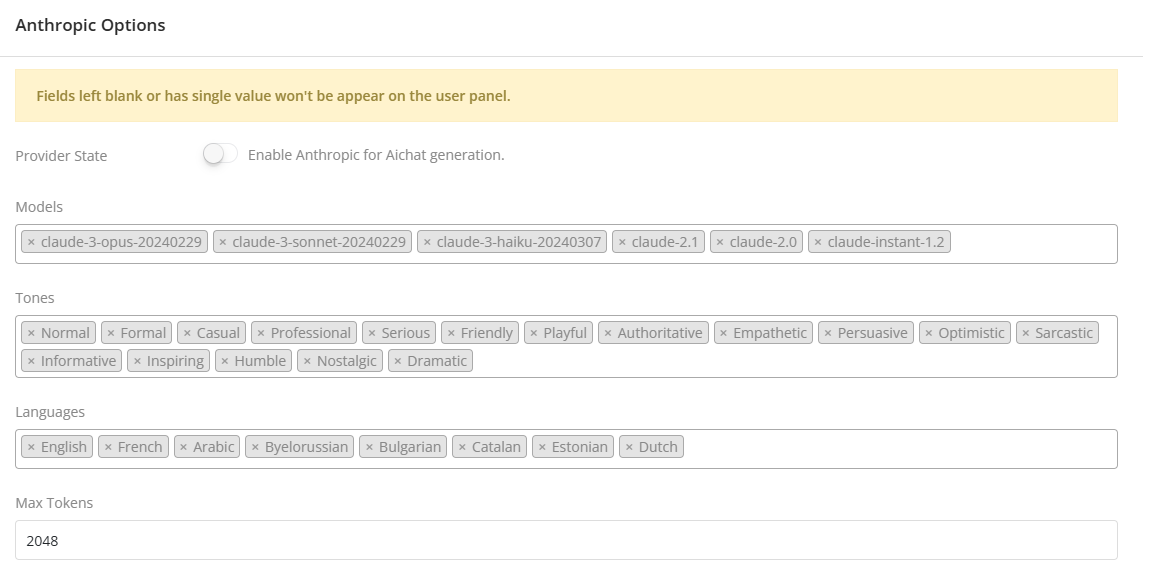Remove the claude-3-haiku-20240307 model tag

coord(427,242)
